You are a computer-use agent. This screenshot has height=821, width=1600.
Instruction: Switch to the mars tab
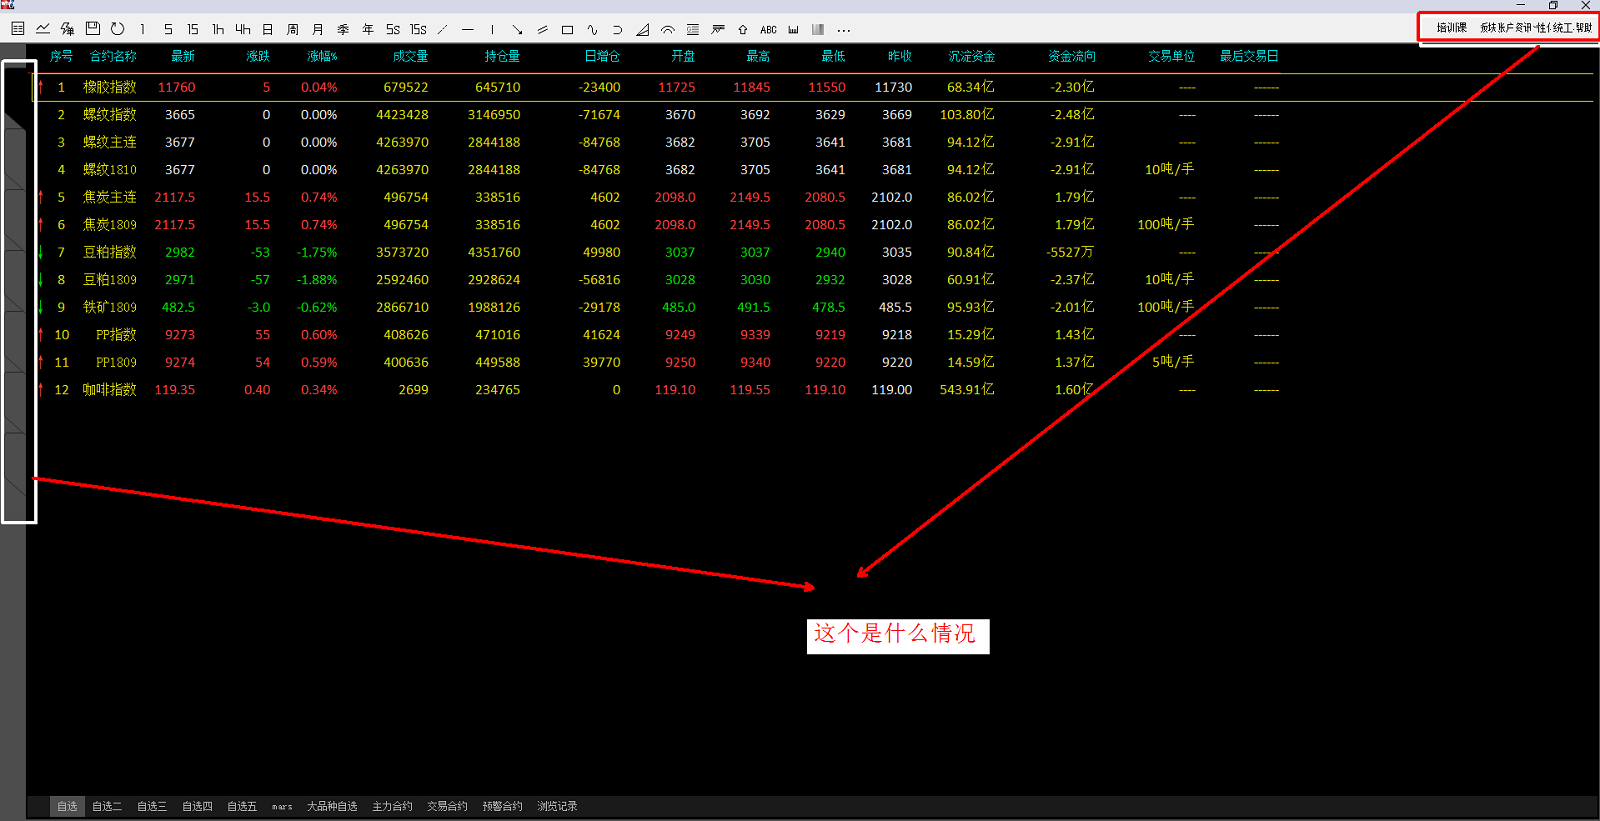282,806
